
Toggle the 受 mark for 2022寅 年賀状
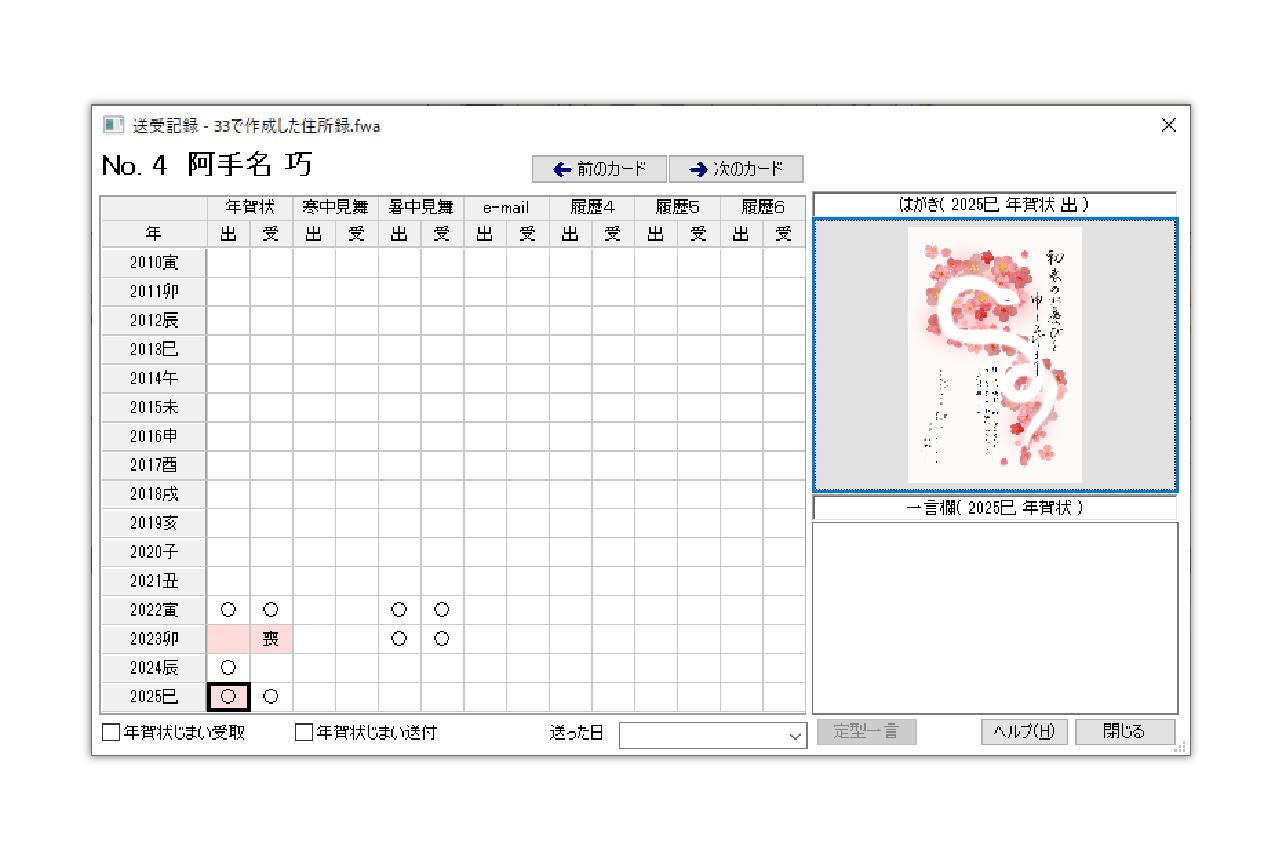(x=270, y=609)
